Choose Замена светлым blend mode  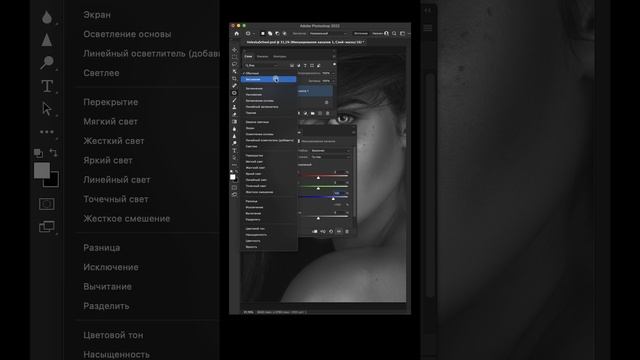(x=257, y=122)
